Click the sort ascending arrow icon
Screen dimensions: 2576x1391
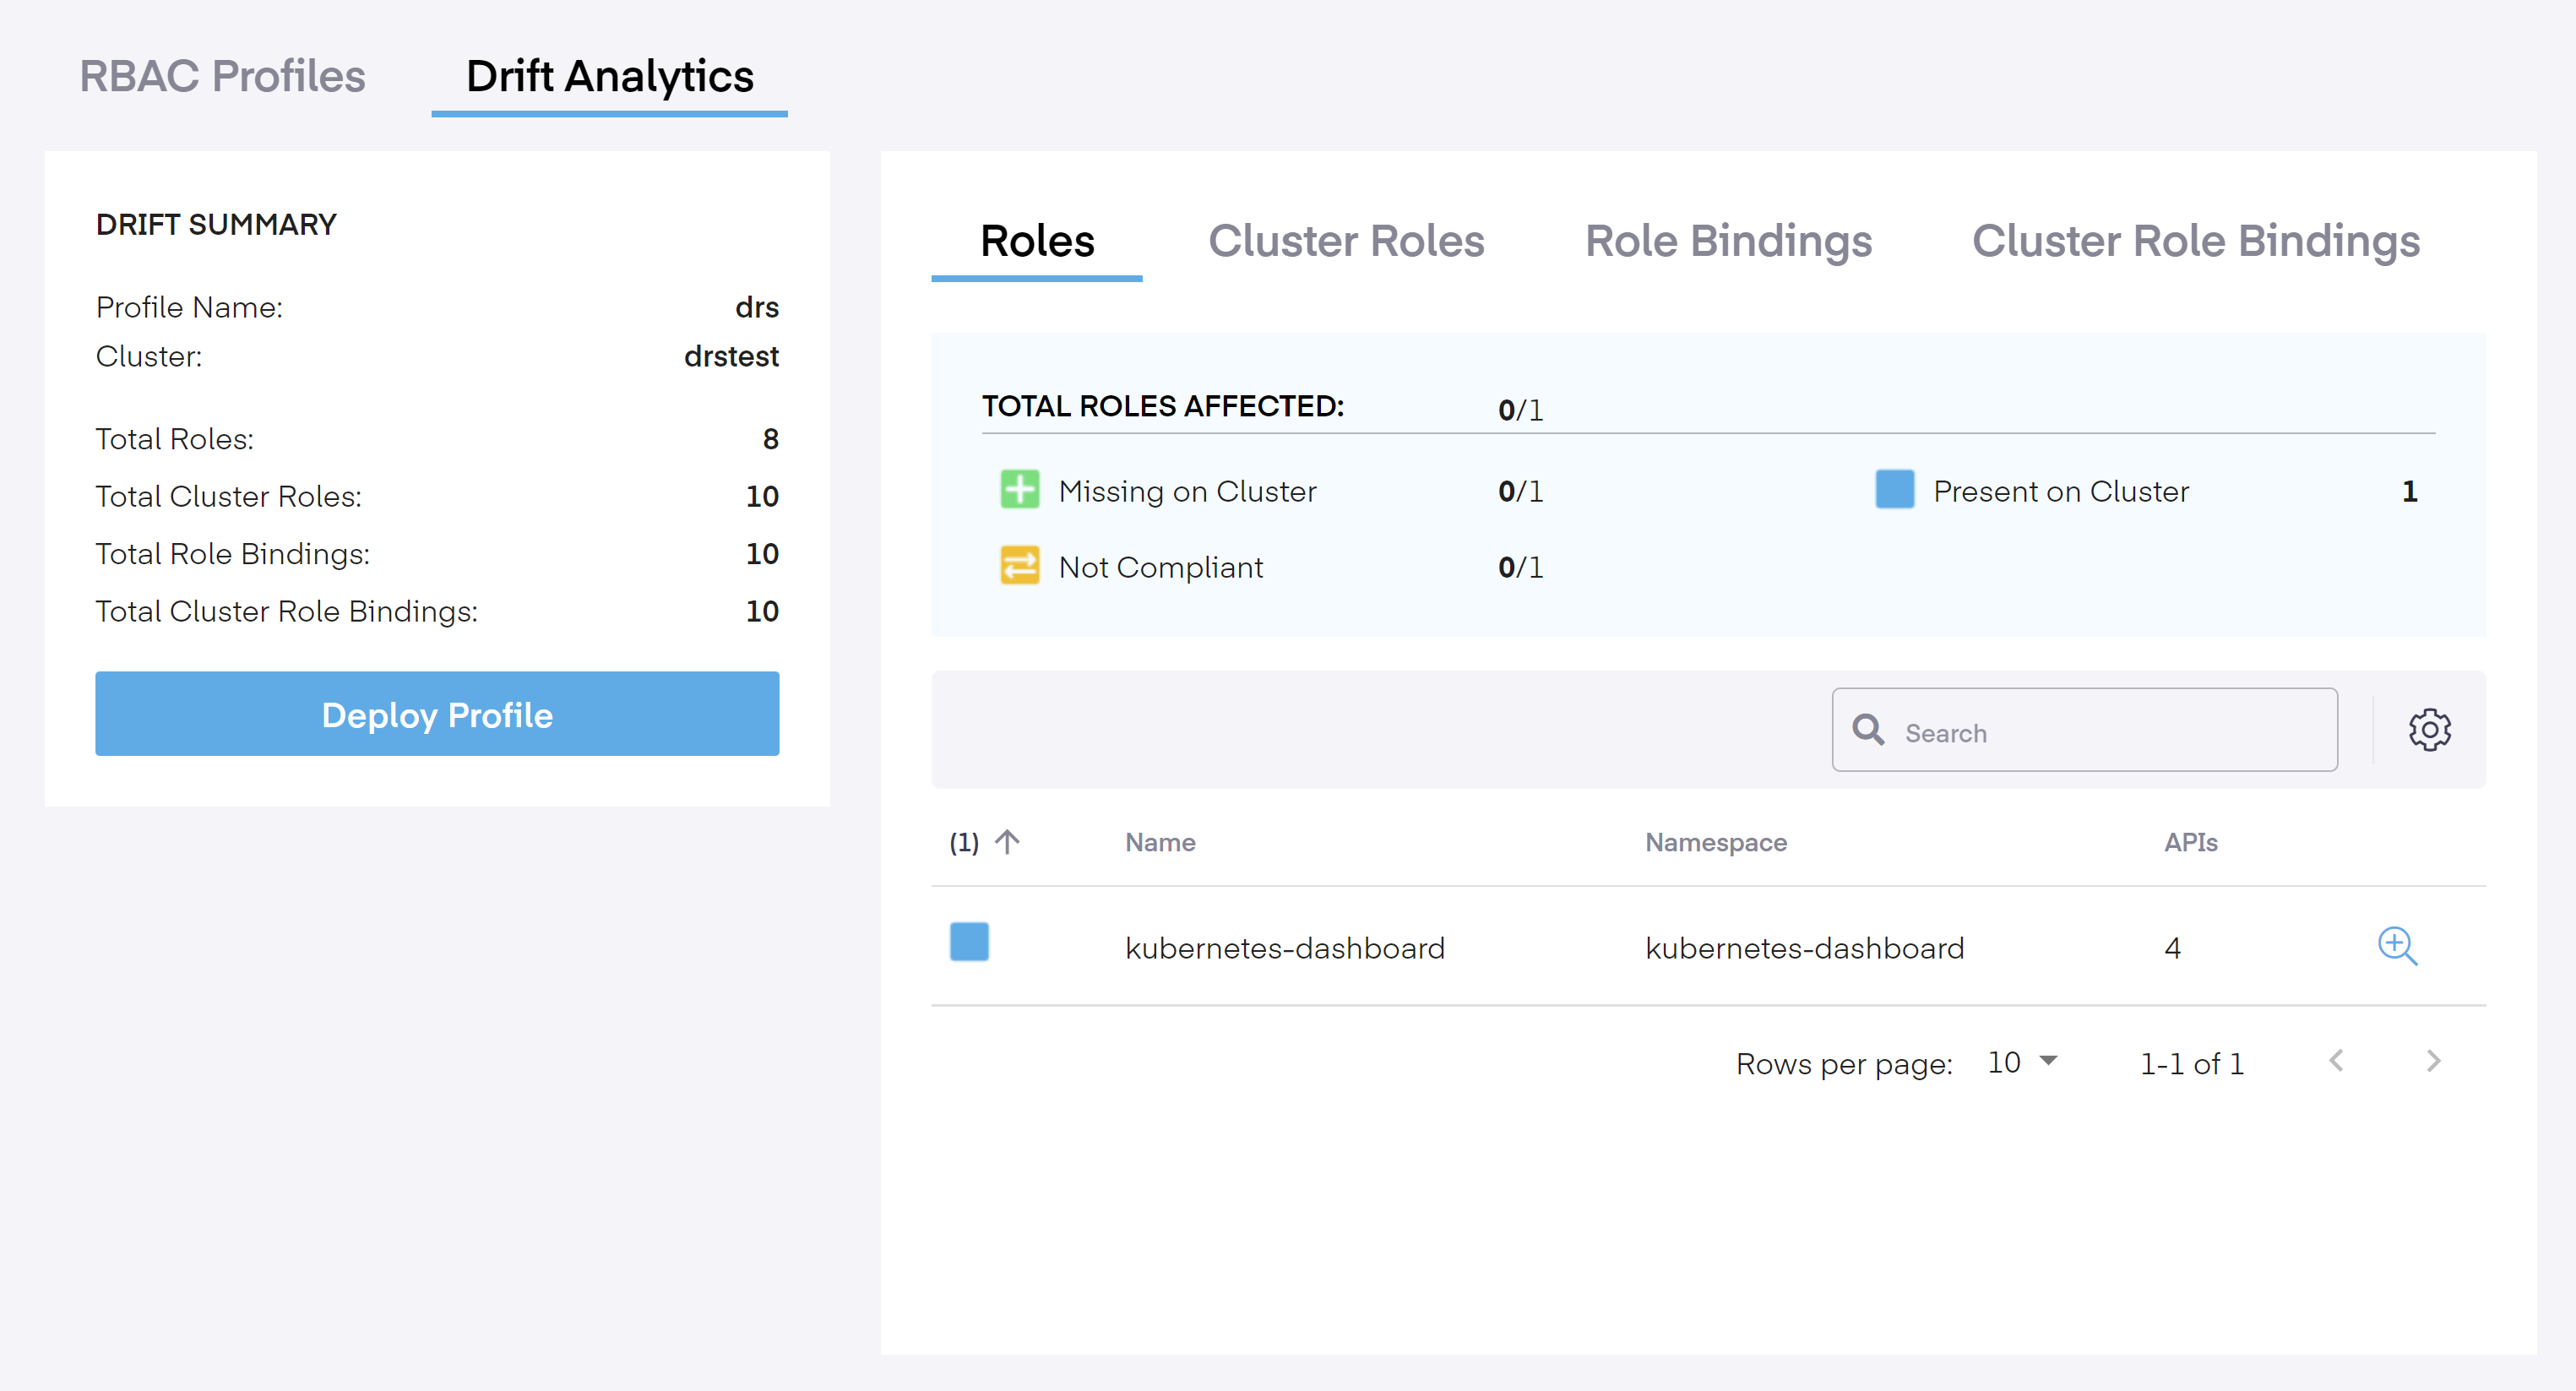click(1007, 842)
